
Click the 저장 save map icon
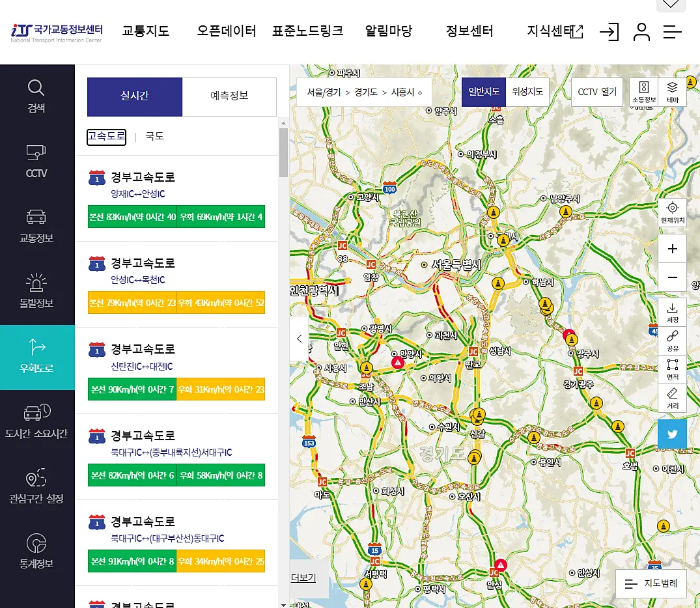672,312
